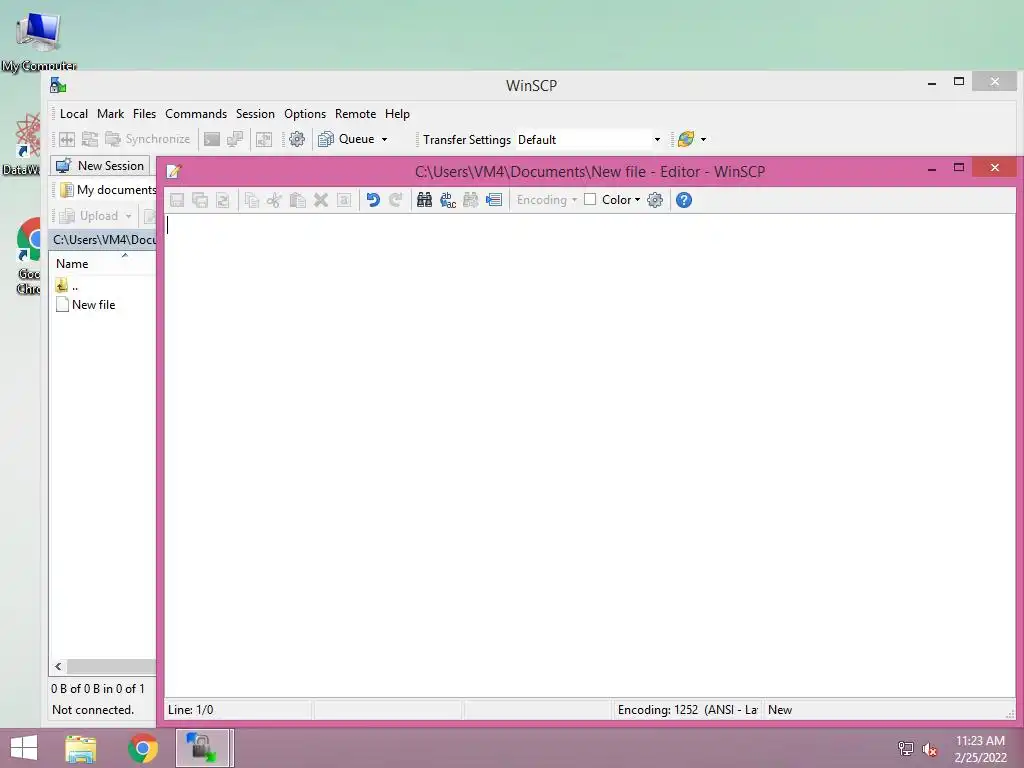Click the Save All icon in the editor
Screen dimensions: 1024x768
tap(200, 200)
